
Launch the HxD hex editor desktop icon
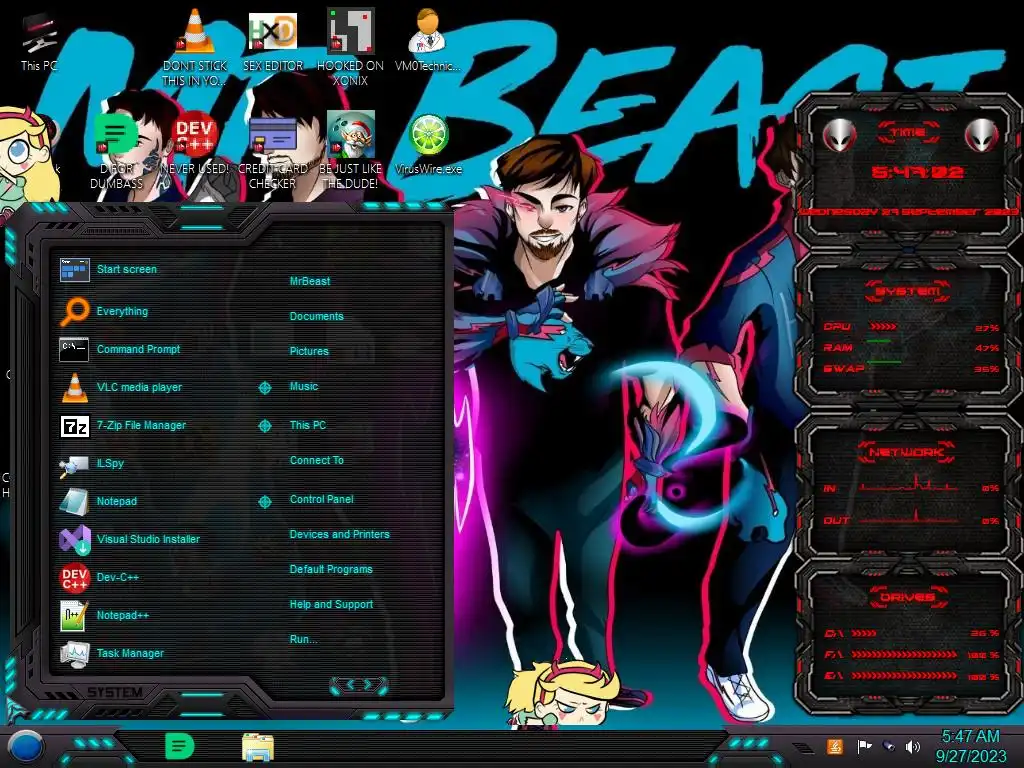click(273, 40)
